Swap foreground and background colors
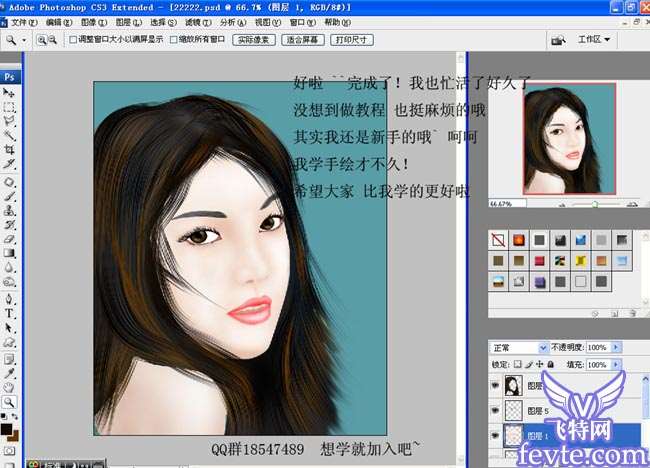The width and height of the screenshot is (650, 468). (15, 416)
